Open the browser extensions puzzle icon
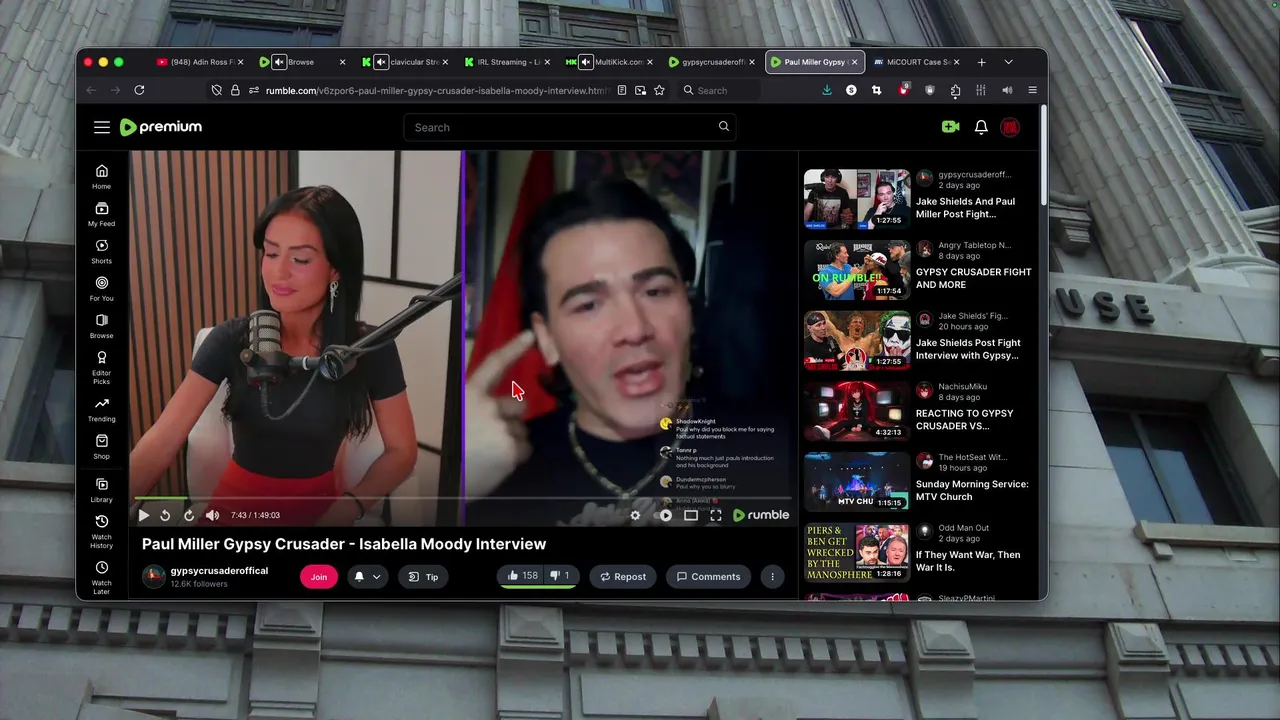 tap(955, 90)
